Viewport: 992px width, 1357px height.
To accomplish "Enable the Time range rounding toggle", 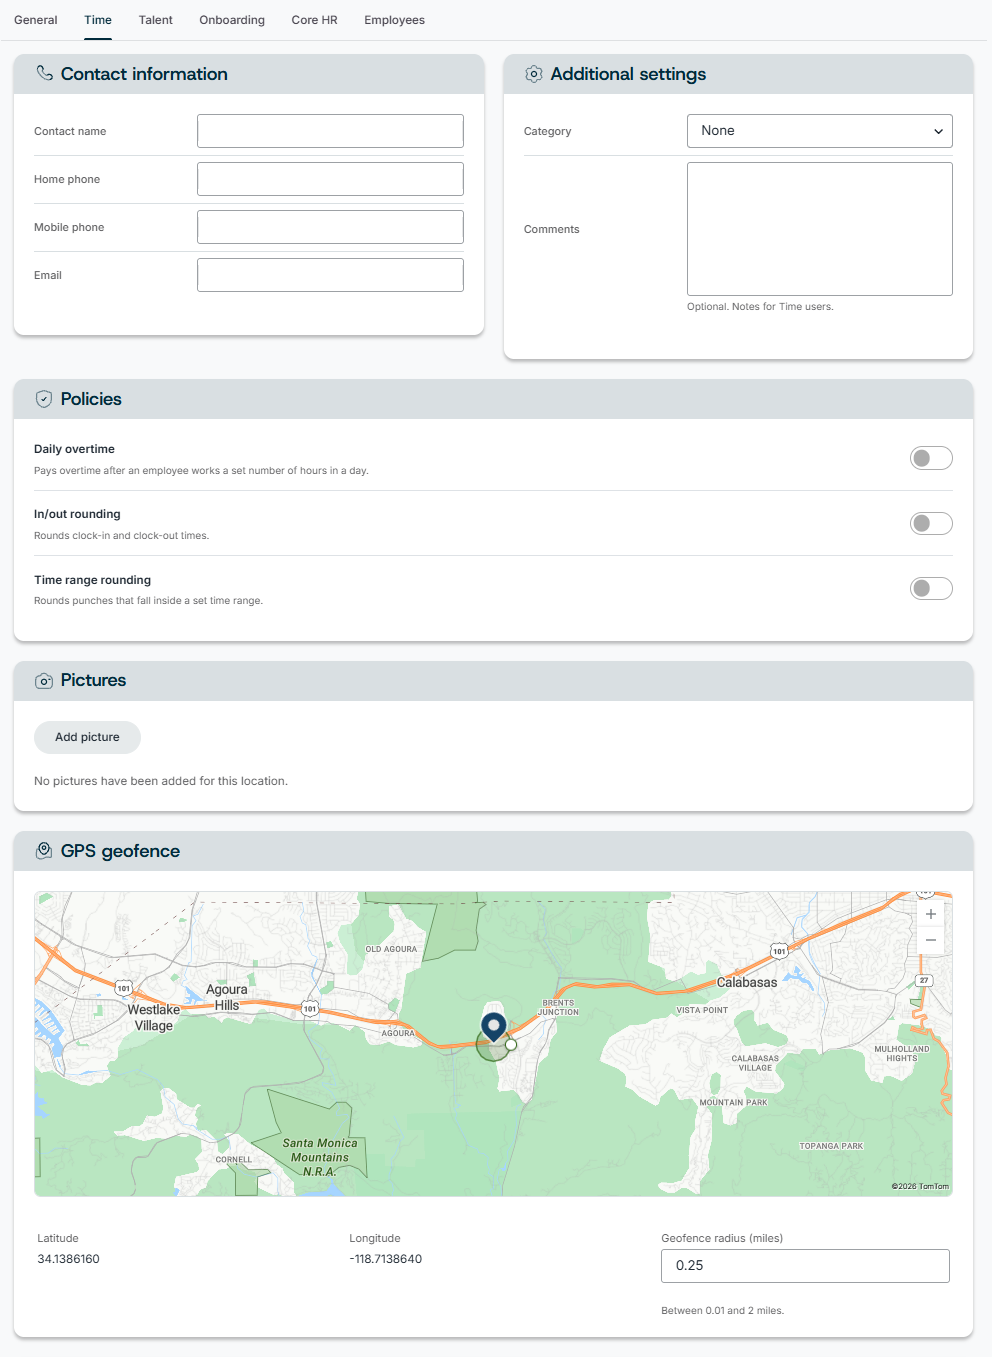I will pyautogui.click(x=931, y=588).
